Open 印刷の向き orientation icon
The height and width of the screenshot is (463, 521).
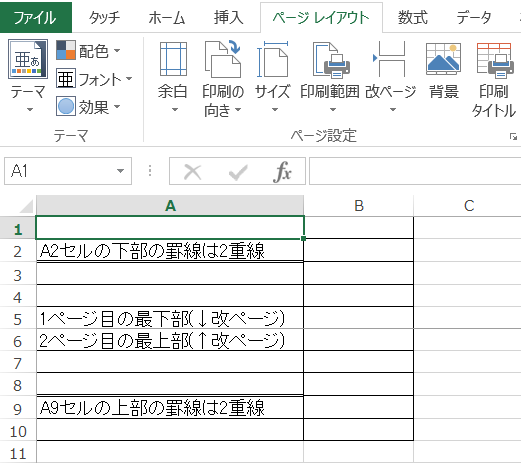point(222,59)
